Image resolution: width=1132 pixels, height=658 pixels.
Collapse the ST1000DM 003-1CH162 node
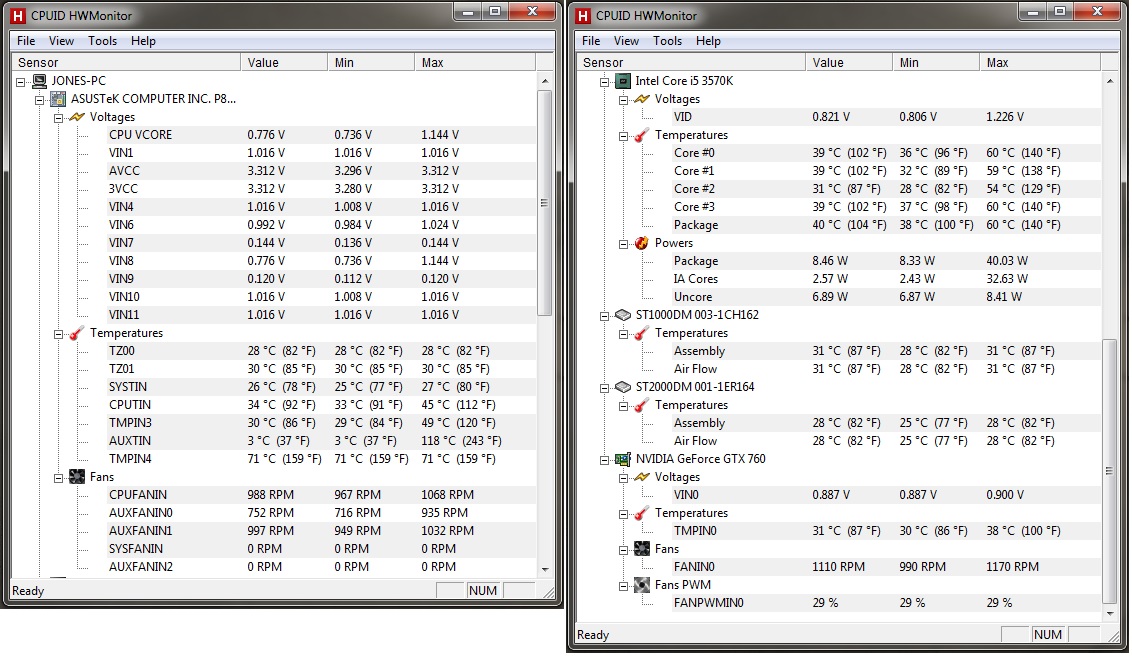605,316
